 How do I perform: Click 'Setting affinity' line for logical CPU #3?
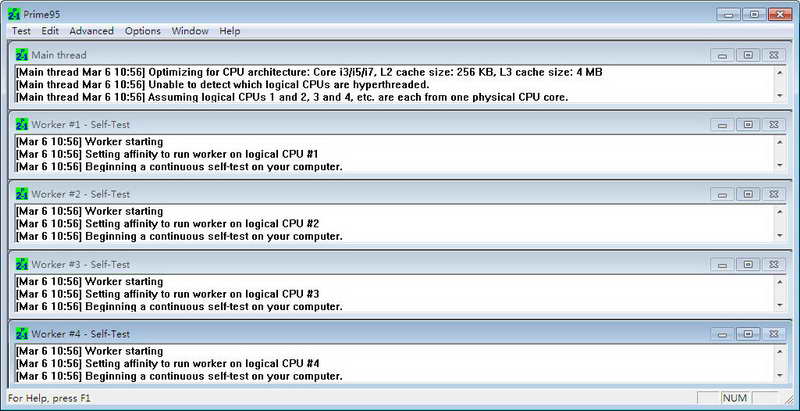click(167, 294)
